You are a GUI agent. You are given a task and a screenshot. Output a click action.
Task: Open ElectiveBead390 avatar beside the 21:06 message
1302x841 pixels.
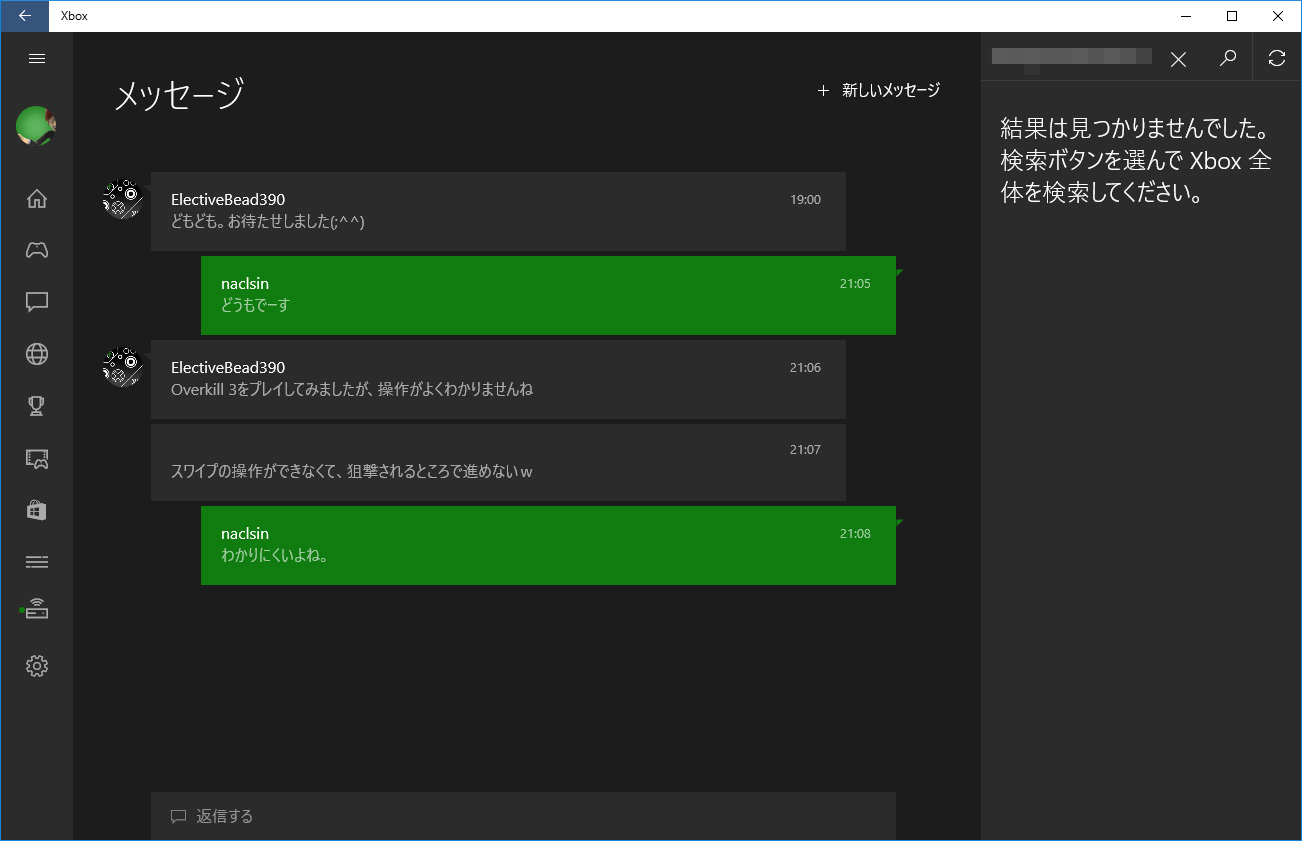[x=122, y=367]
